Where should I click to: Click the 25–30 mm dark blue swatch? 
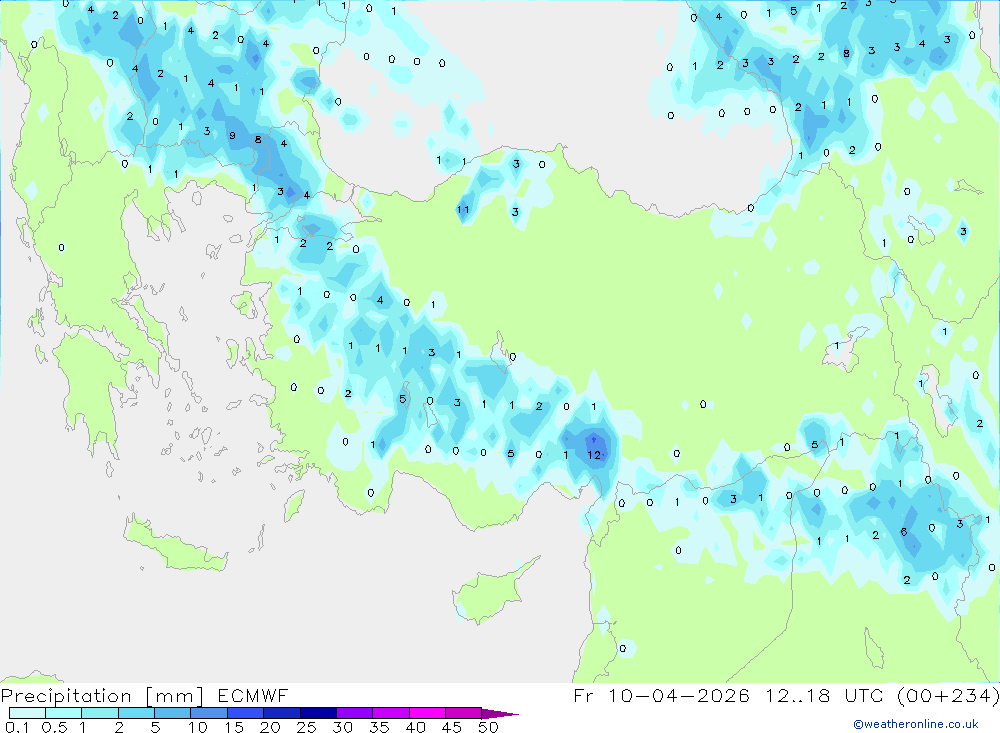[x=318, y=713]
